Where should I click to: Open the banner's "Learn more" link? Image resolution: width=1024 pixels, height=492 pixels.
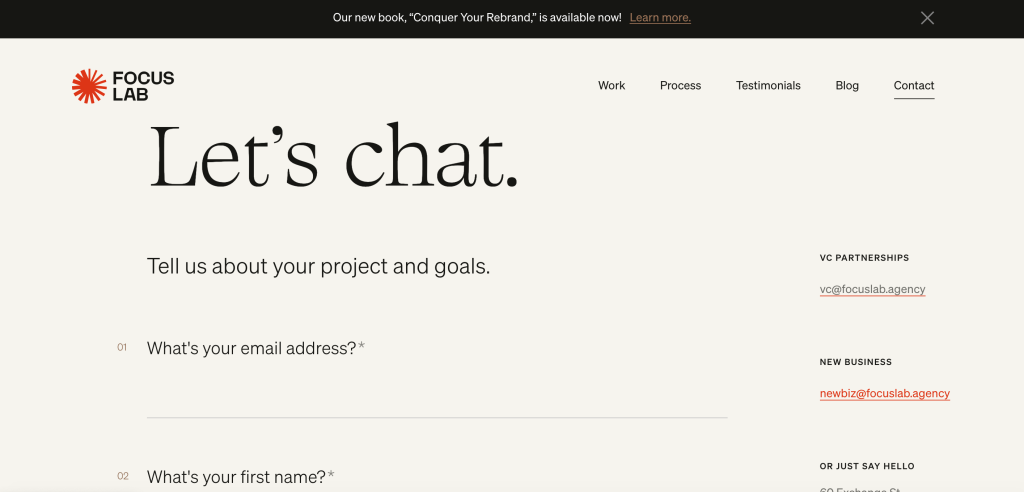(x=660, y=18)
